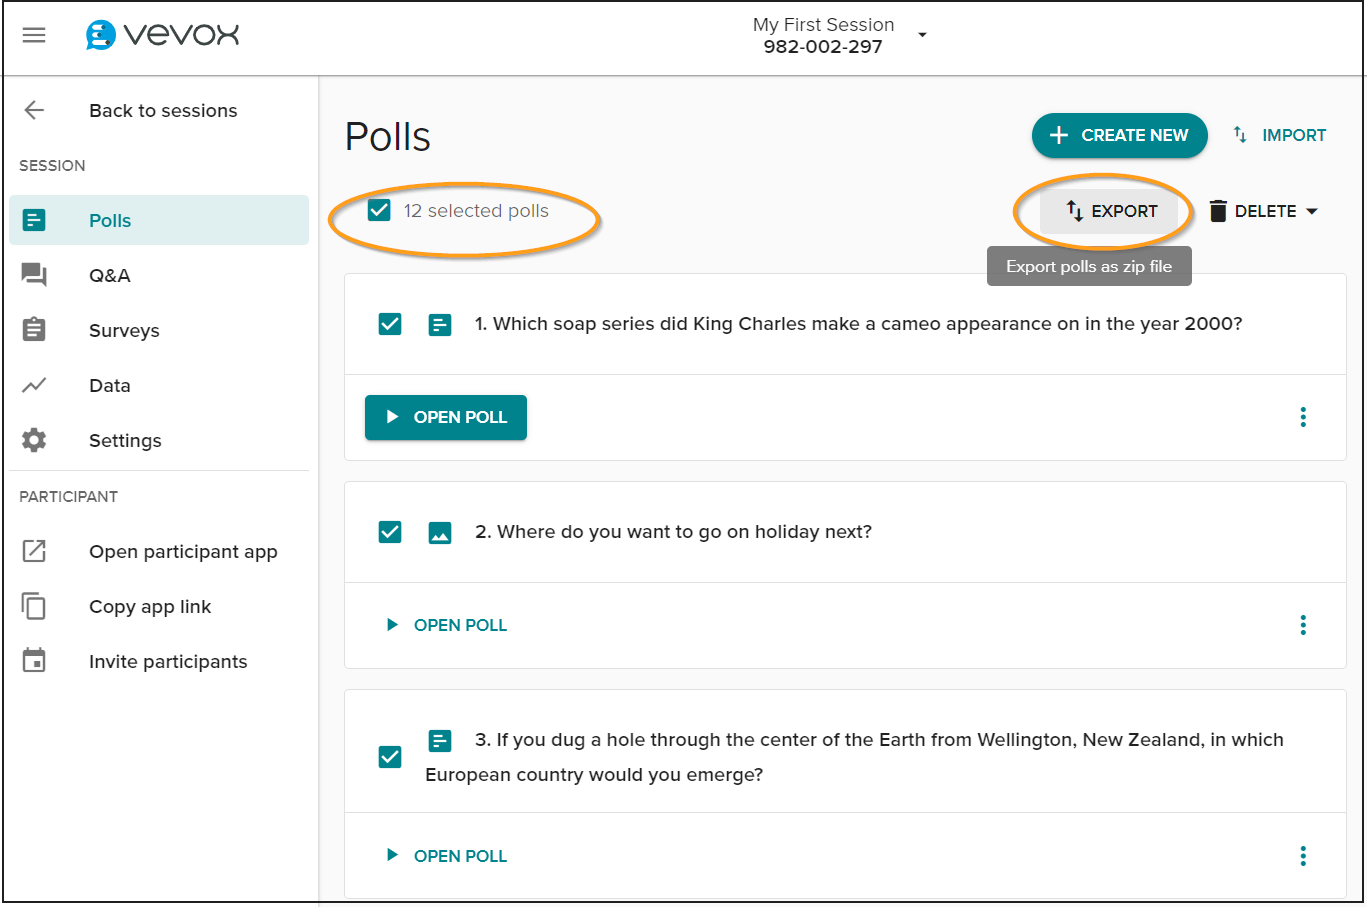Click the plus icon in Create New
This screenshot has width=1367, height=907.
[1059, 135]
